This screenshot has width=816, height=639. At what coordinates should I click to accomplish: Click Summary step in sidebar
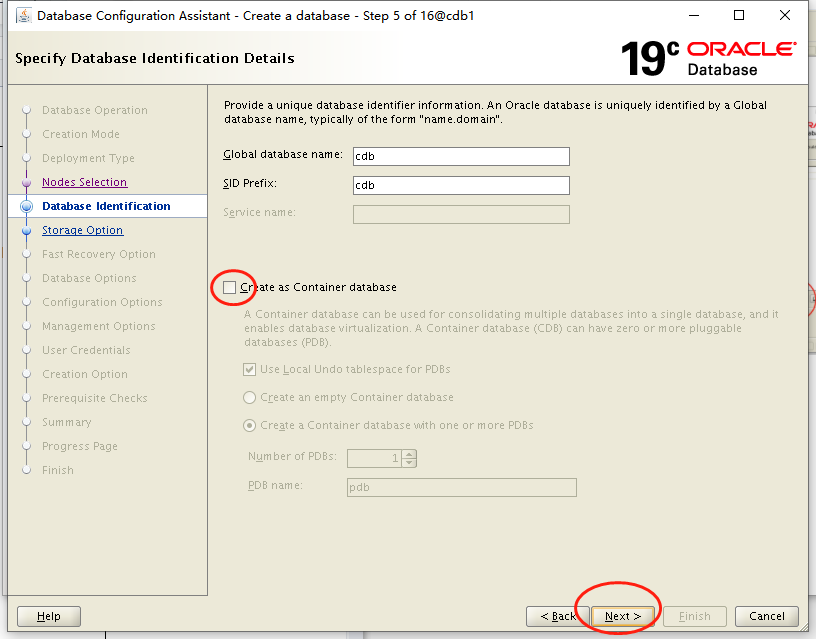[67, 422]
